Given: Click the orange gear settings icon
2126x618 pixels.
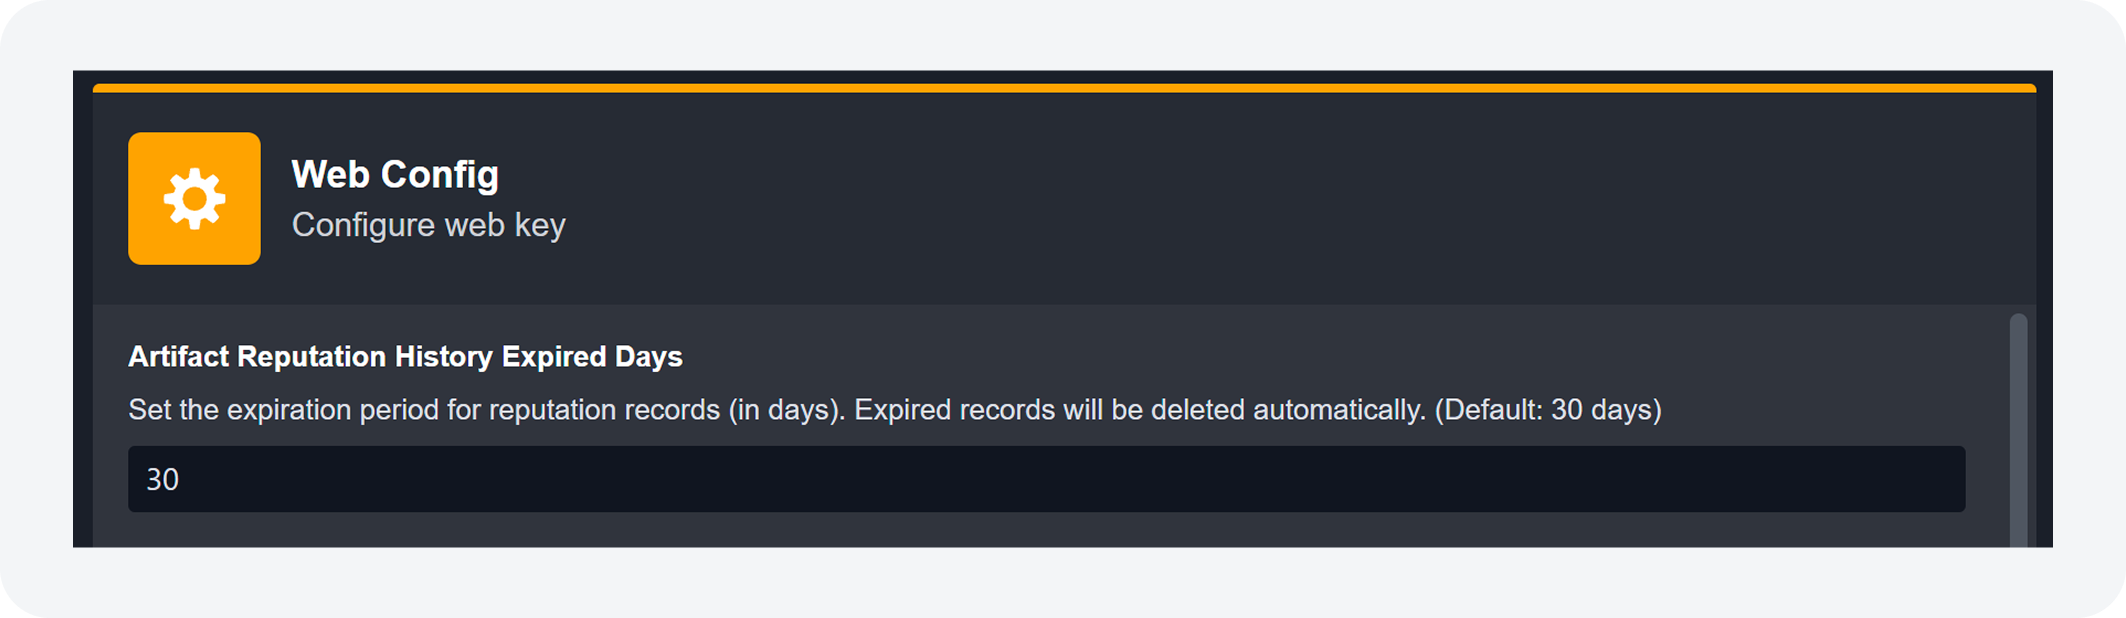Looking at the screenshot, I should click(194, 198).
